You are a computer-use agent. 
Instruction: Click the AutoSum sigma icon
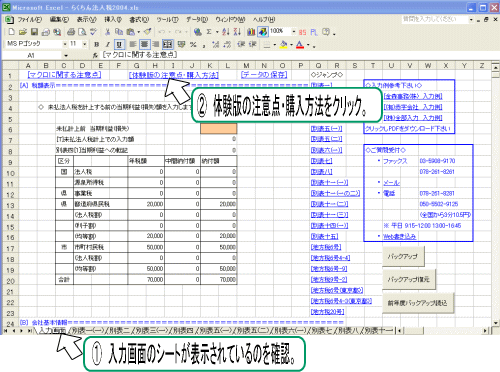click(209, 32)
